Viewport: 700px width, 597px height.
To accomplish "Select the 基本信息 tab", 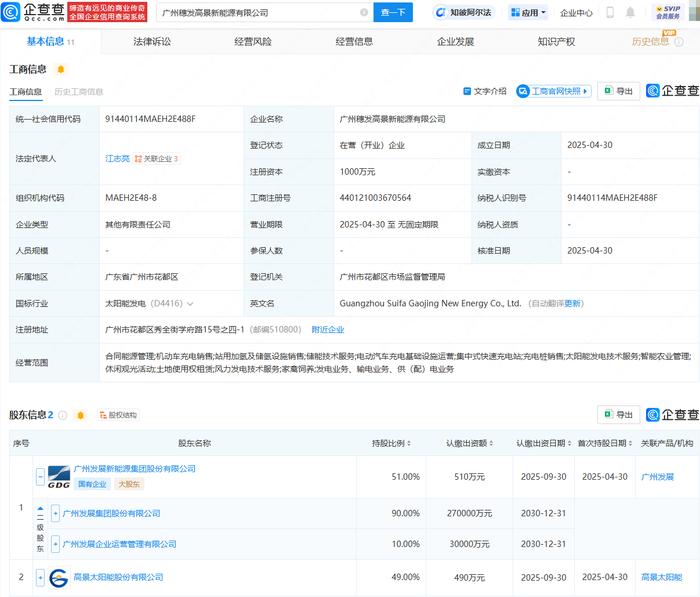I will [50, 42].
